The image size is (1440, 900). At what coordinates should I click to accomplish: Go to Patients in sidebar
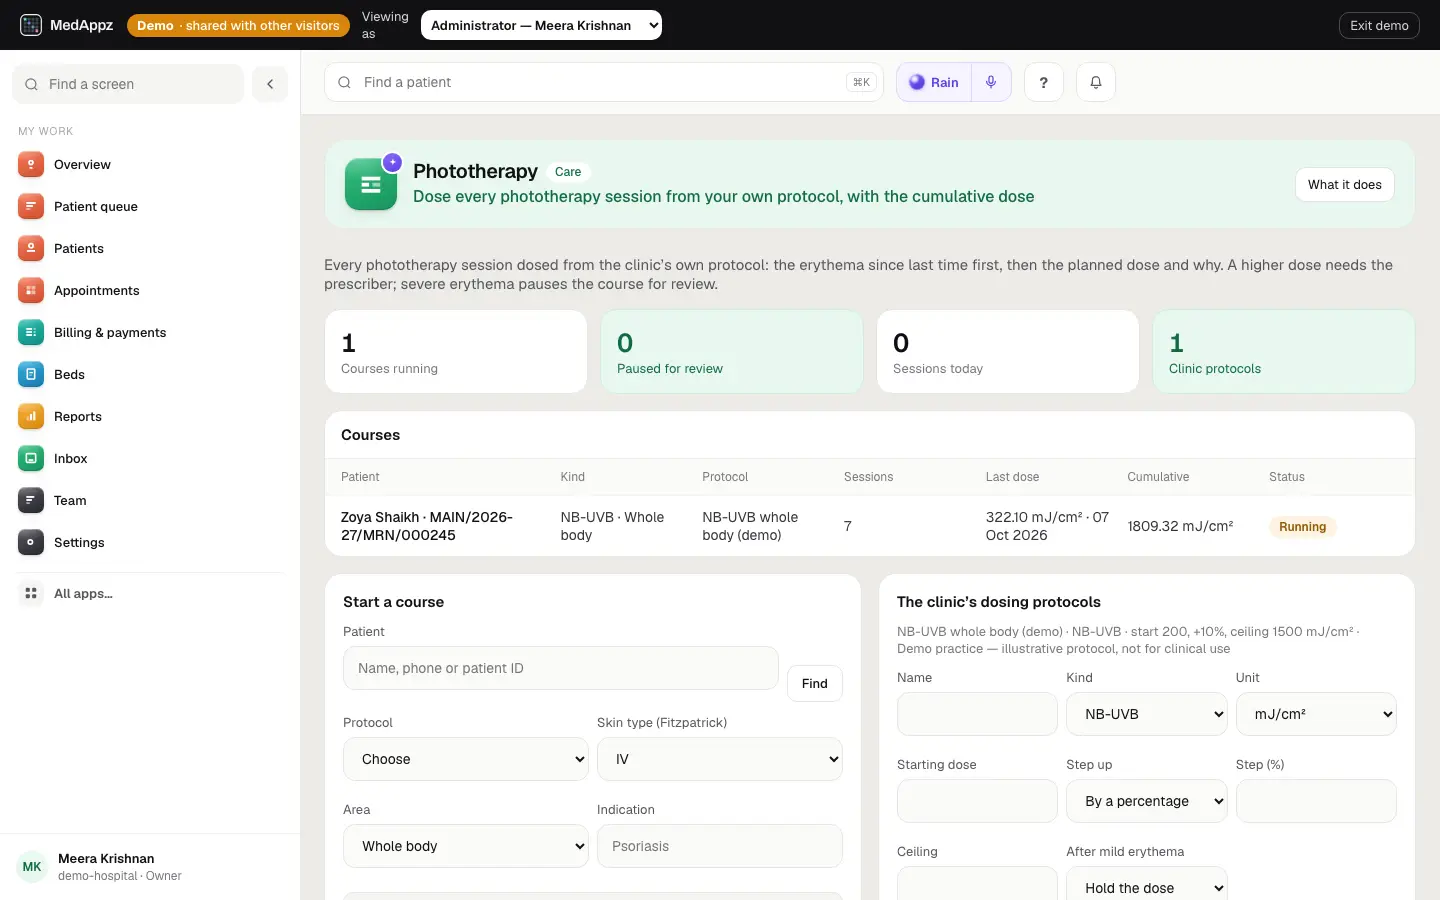tap(150, 248)
